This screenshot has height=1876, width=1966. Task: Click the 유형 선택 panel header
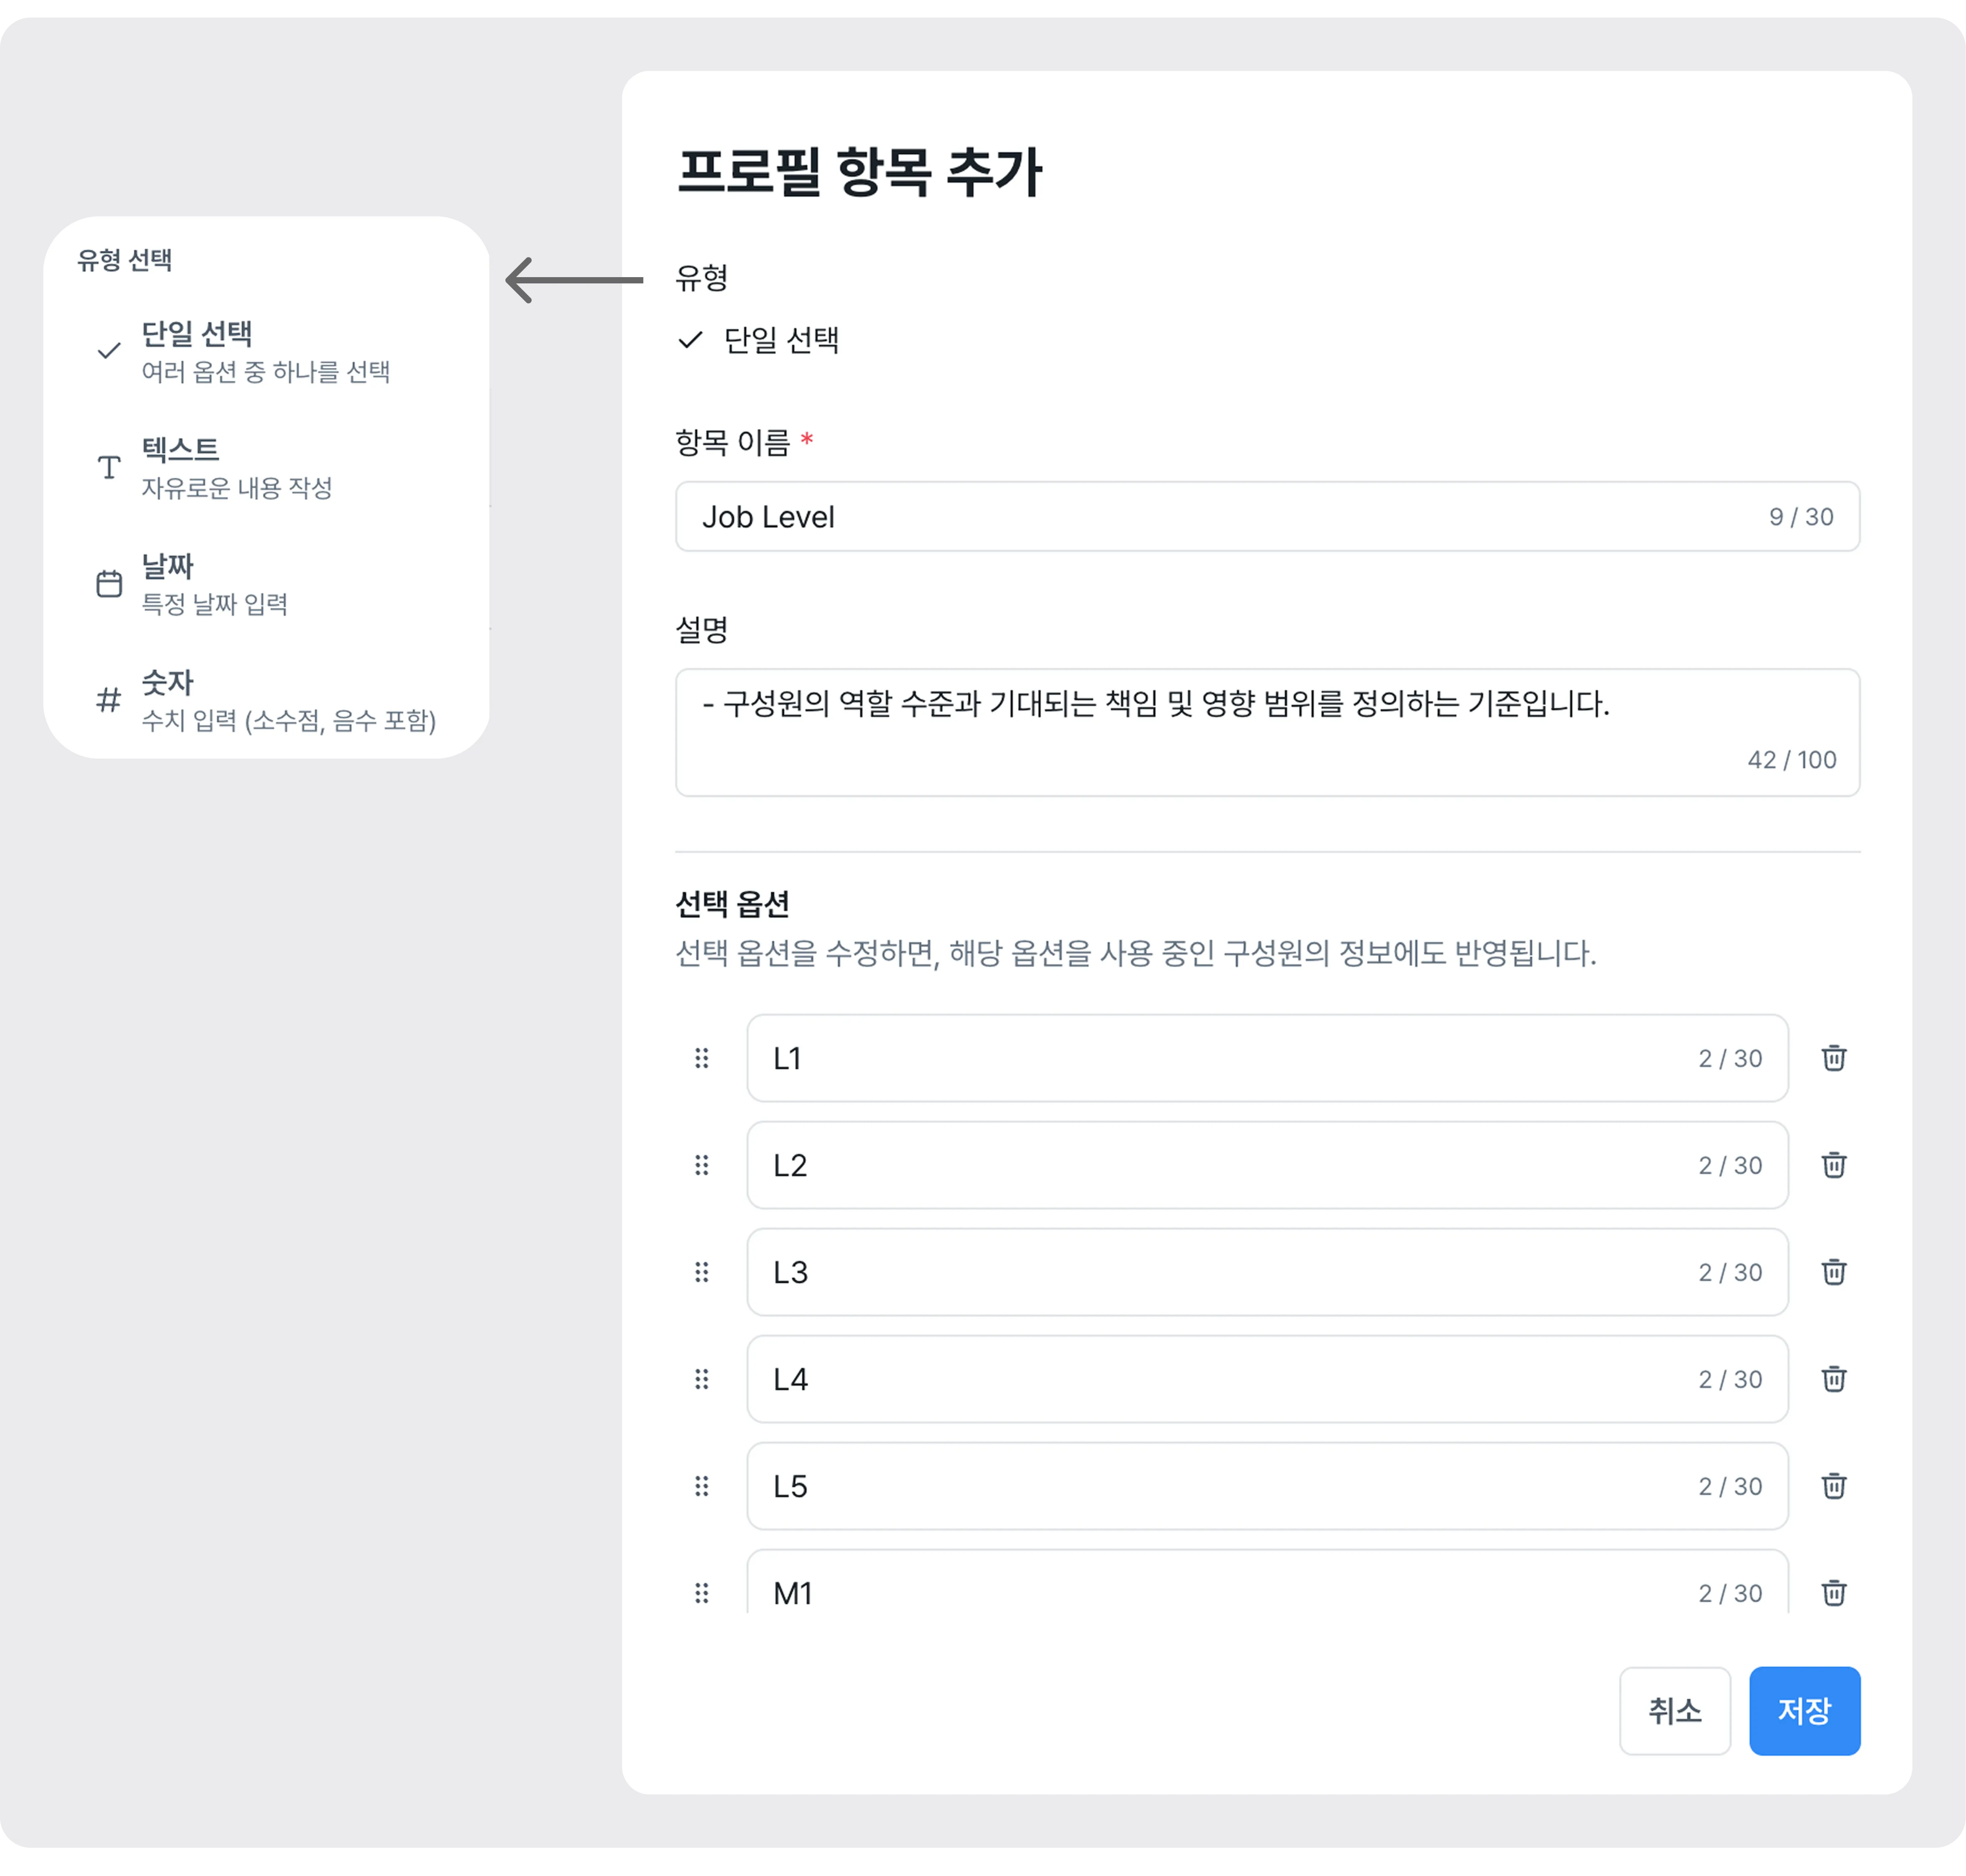[125, 260]
